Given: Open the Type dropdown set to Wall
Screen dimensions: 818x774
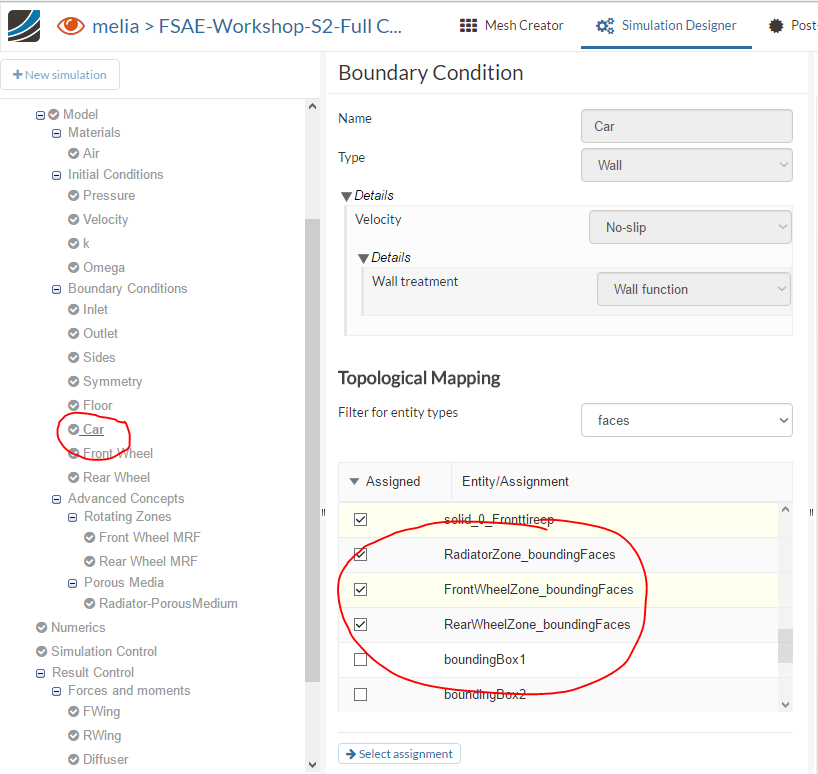Looking at the screenshot, I should pos(686,165).
